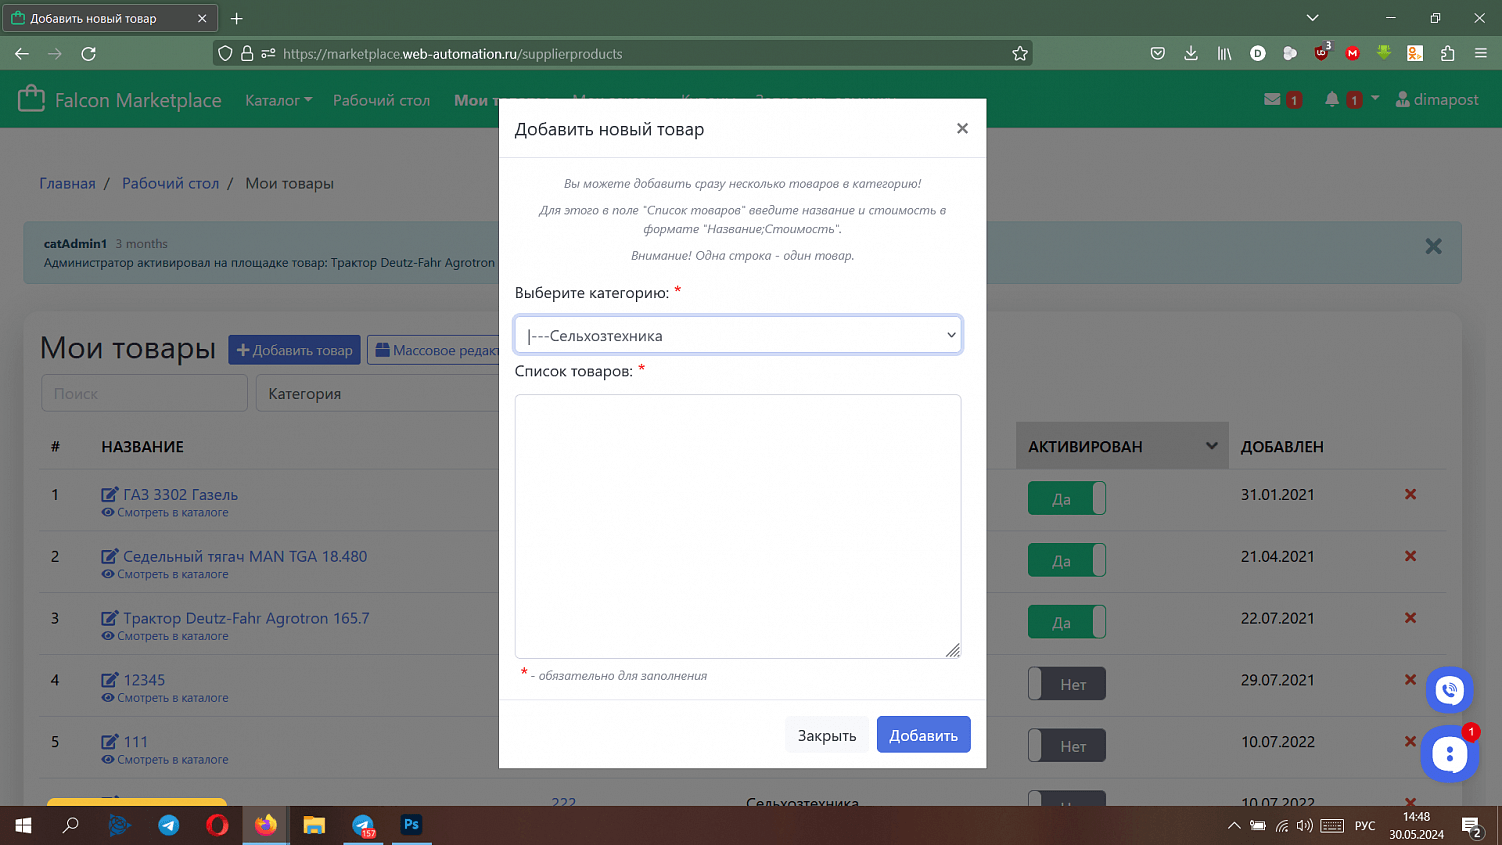The height and width of the screenshot is (845, 1502).
Task: Open the '12345' product link
Action: pyautogui.click(x=144, y=680)
